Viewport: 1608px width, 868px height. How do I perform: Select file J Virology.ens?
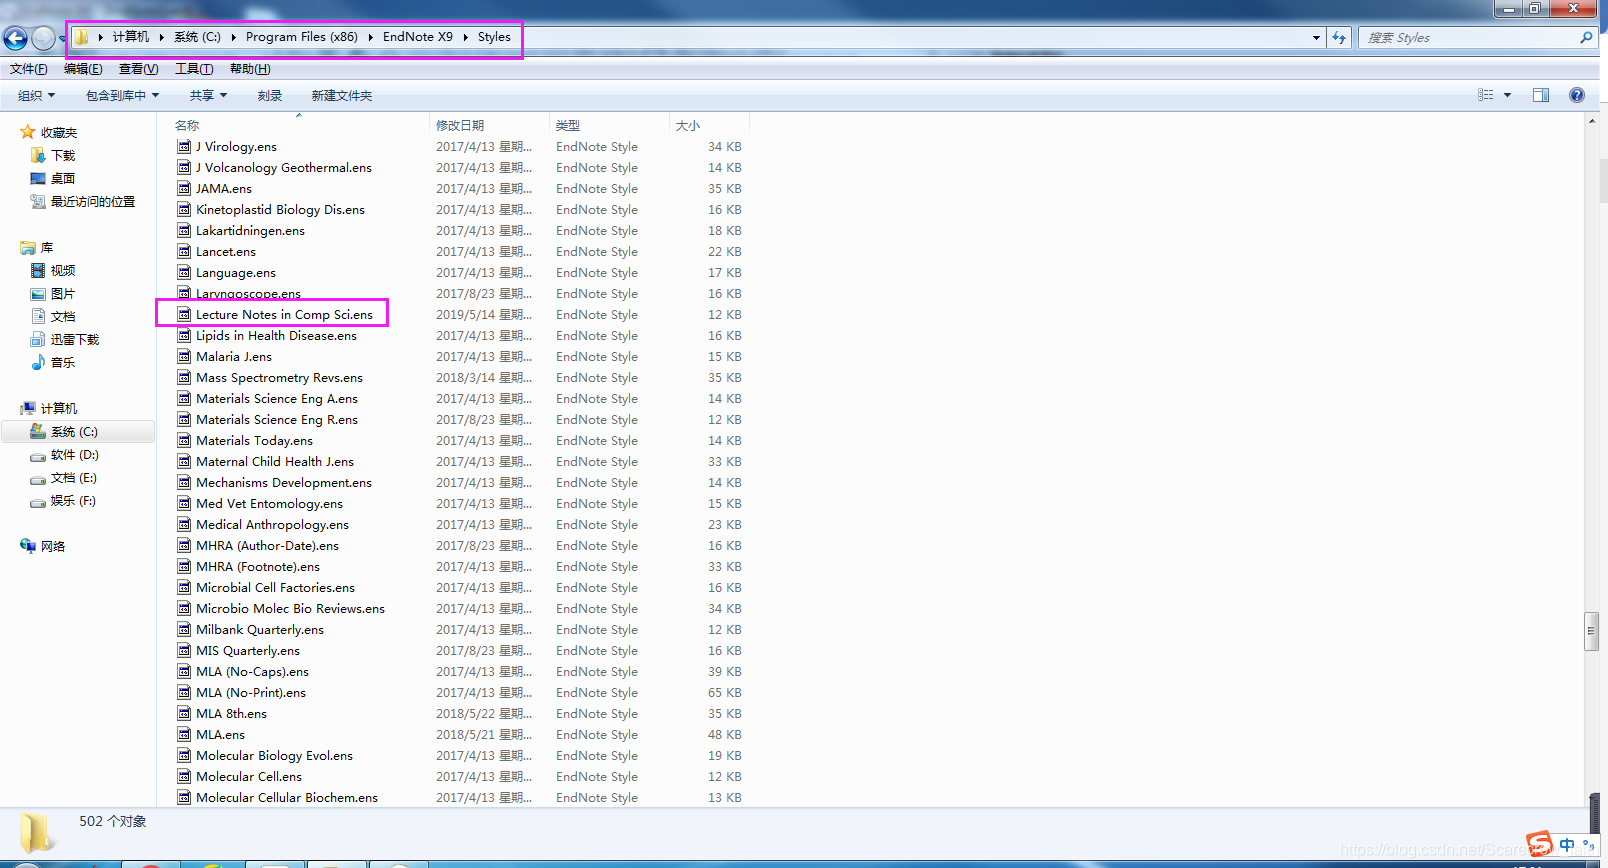pyautogui.click(x=236, y=146)
